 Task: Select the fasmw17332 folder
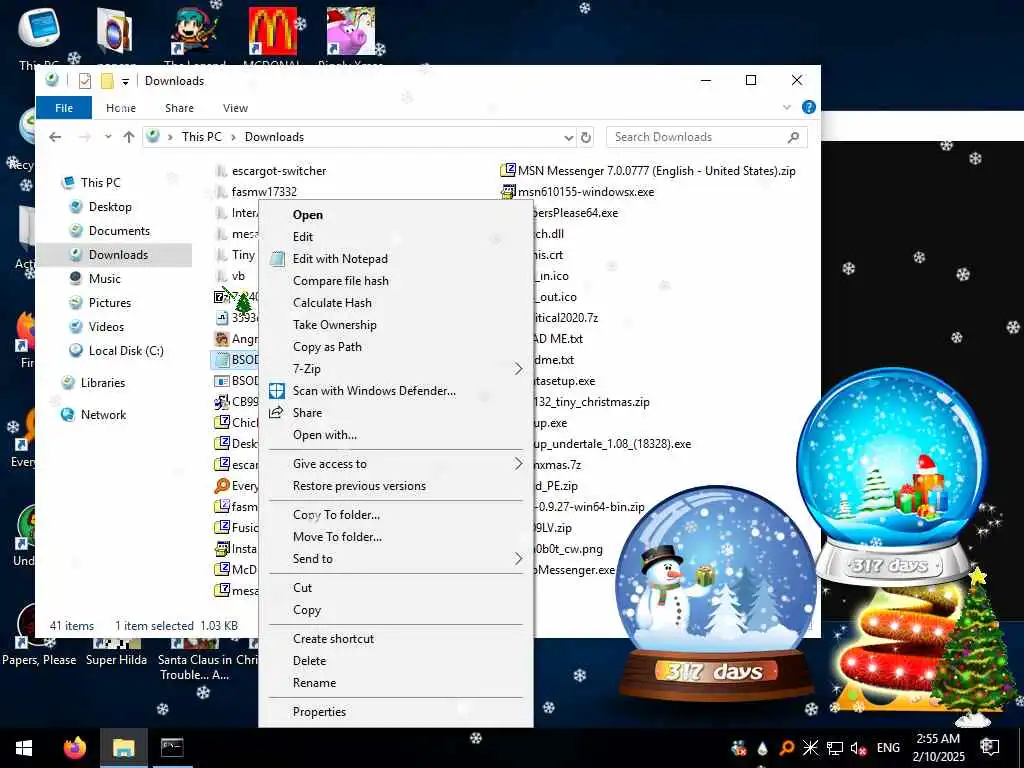256,192
